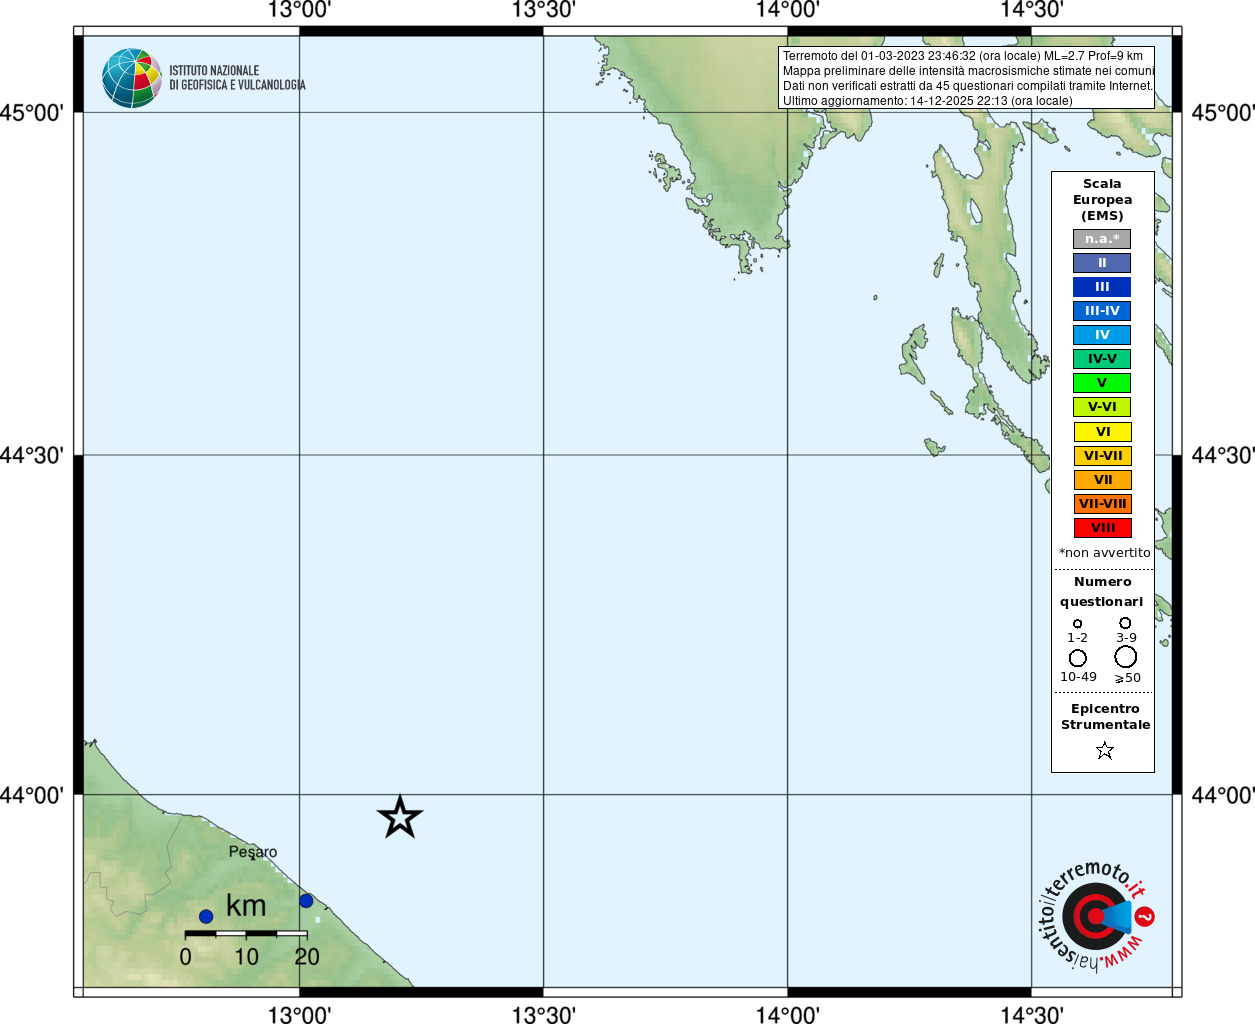Click the 'Ultimo aggiornamento' info line
This screenshot has width=1255, height=1024.
pyautogui.click(x=928, y=101)
